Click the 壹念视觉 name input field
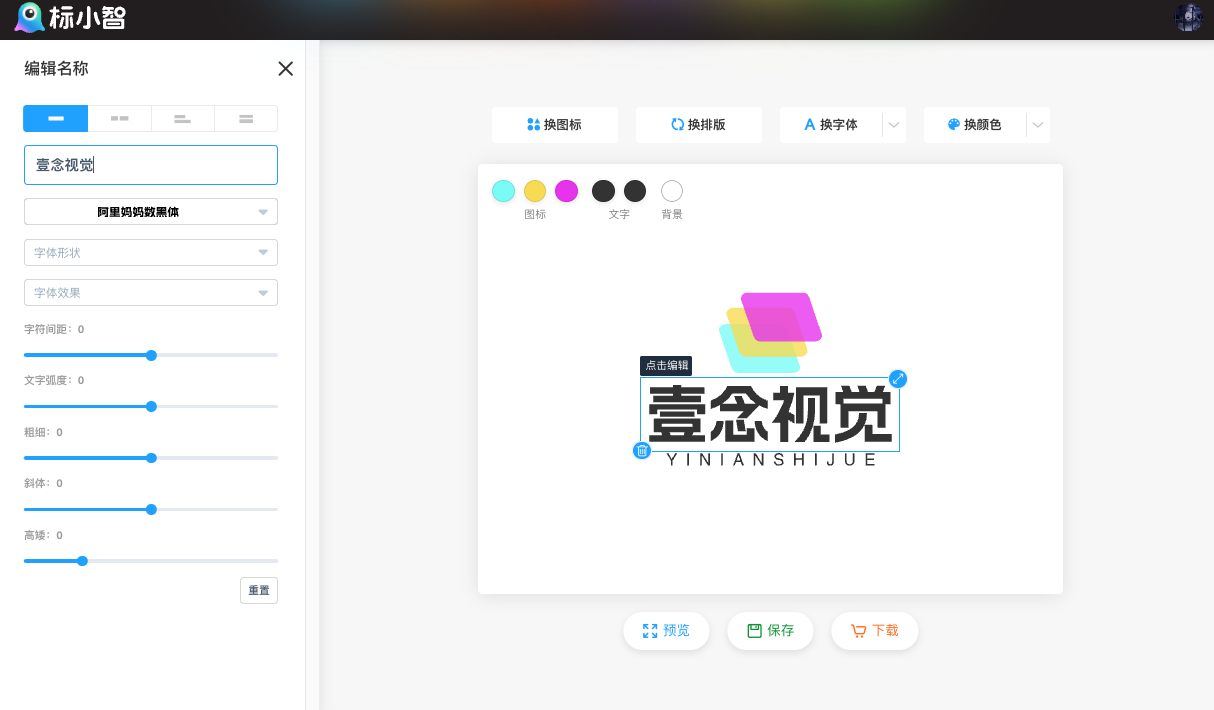 [150, 165]
